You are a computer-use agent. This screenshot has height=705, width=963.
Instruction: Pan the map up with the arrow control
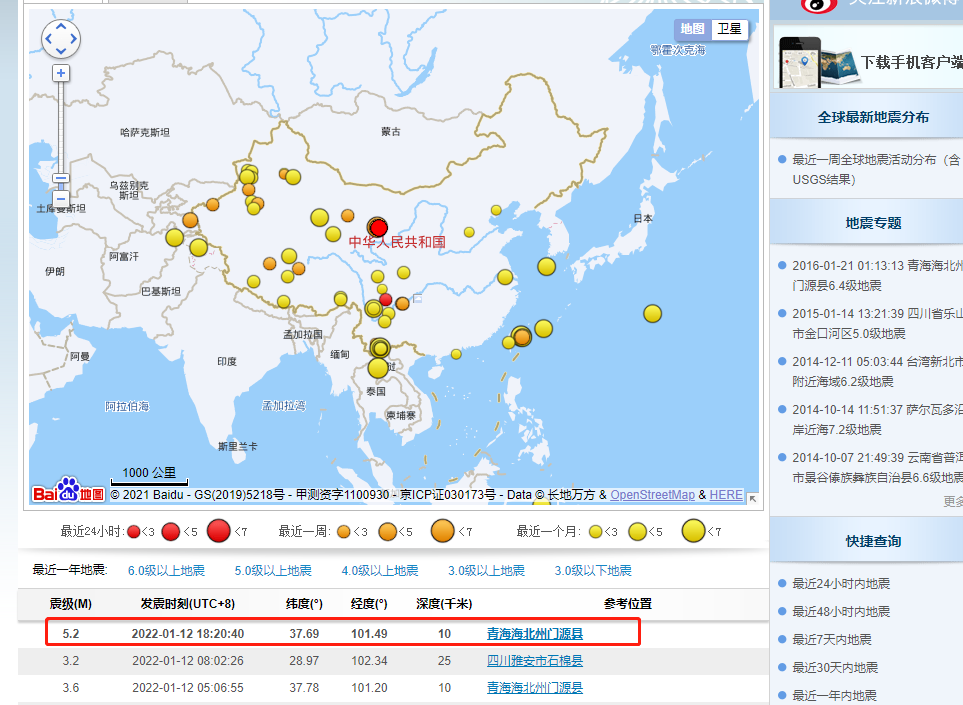(x=61, y=27)
